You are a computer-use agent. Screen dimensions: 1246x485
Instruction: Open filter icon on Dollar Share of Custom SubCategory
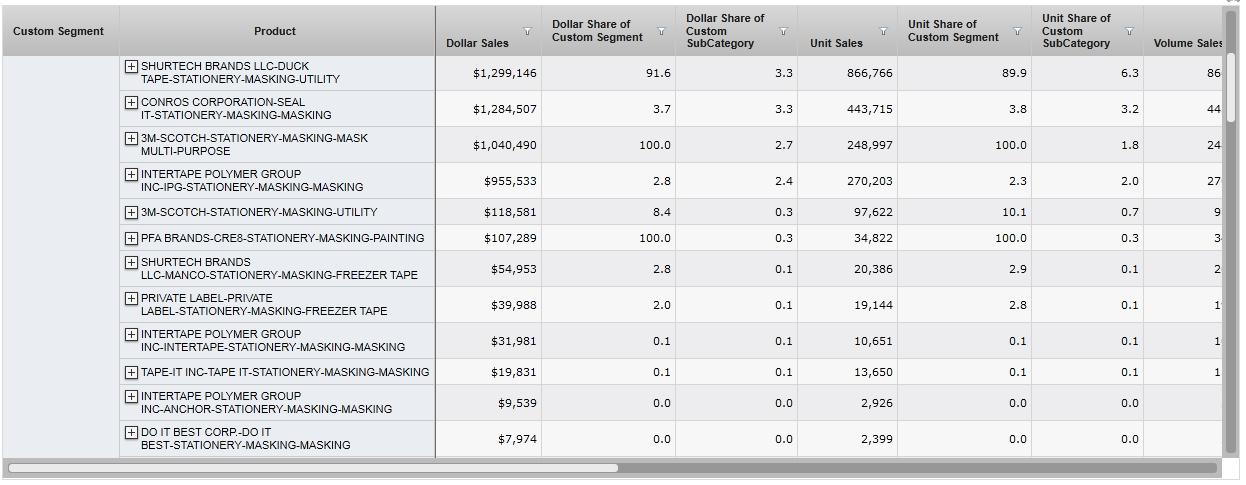(783, 31)
